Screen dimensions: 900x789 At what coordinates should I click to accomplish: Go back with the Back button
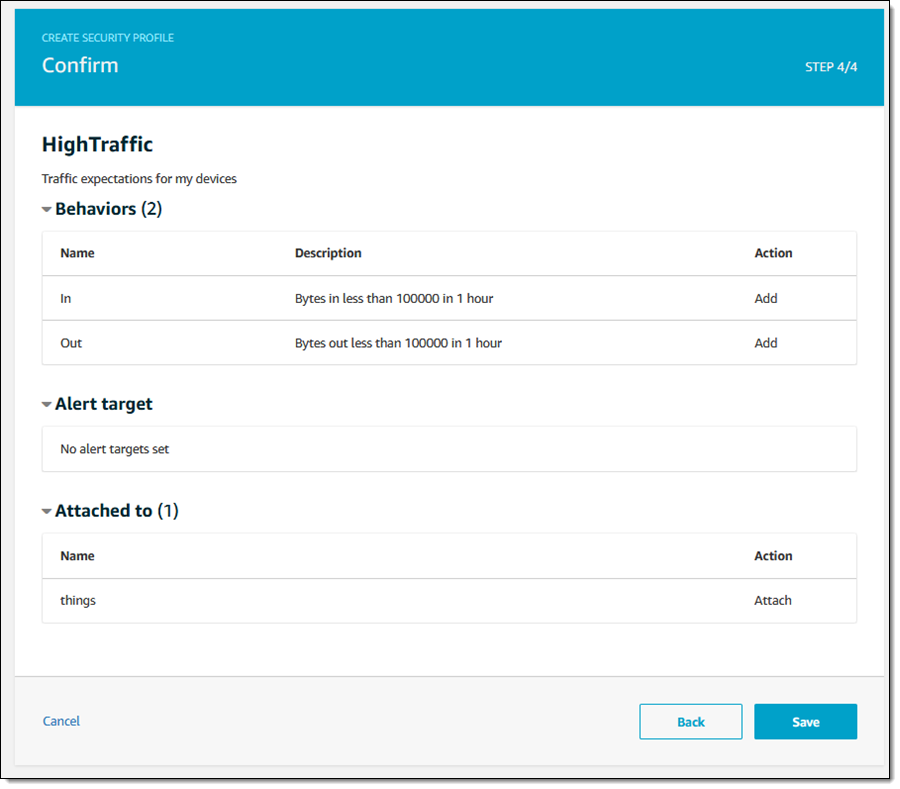click(690, 721)
